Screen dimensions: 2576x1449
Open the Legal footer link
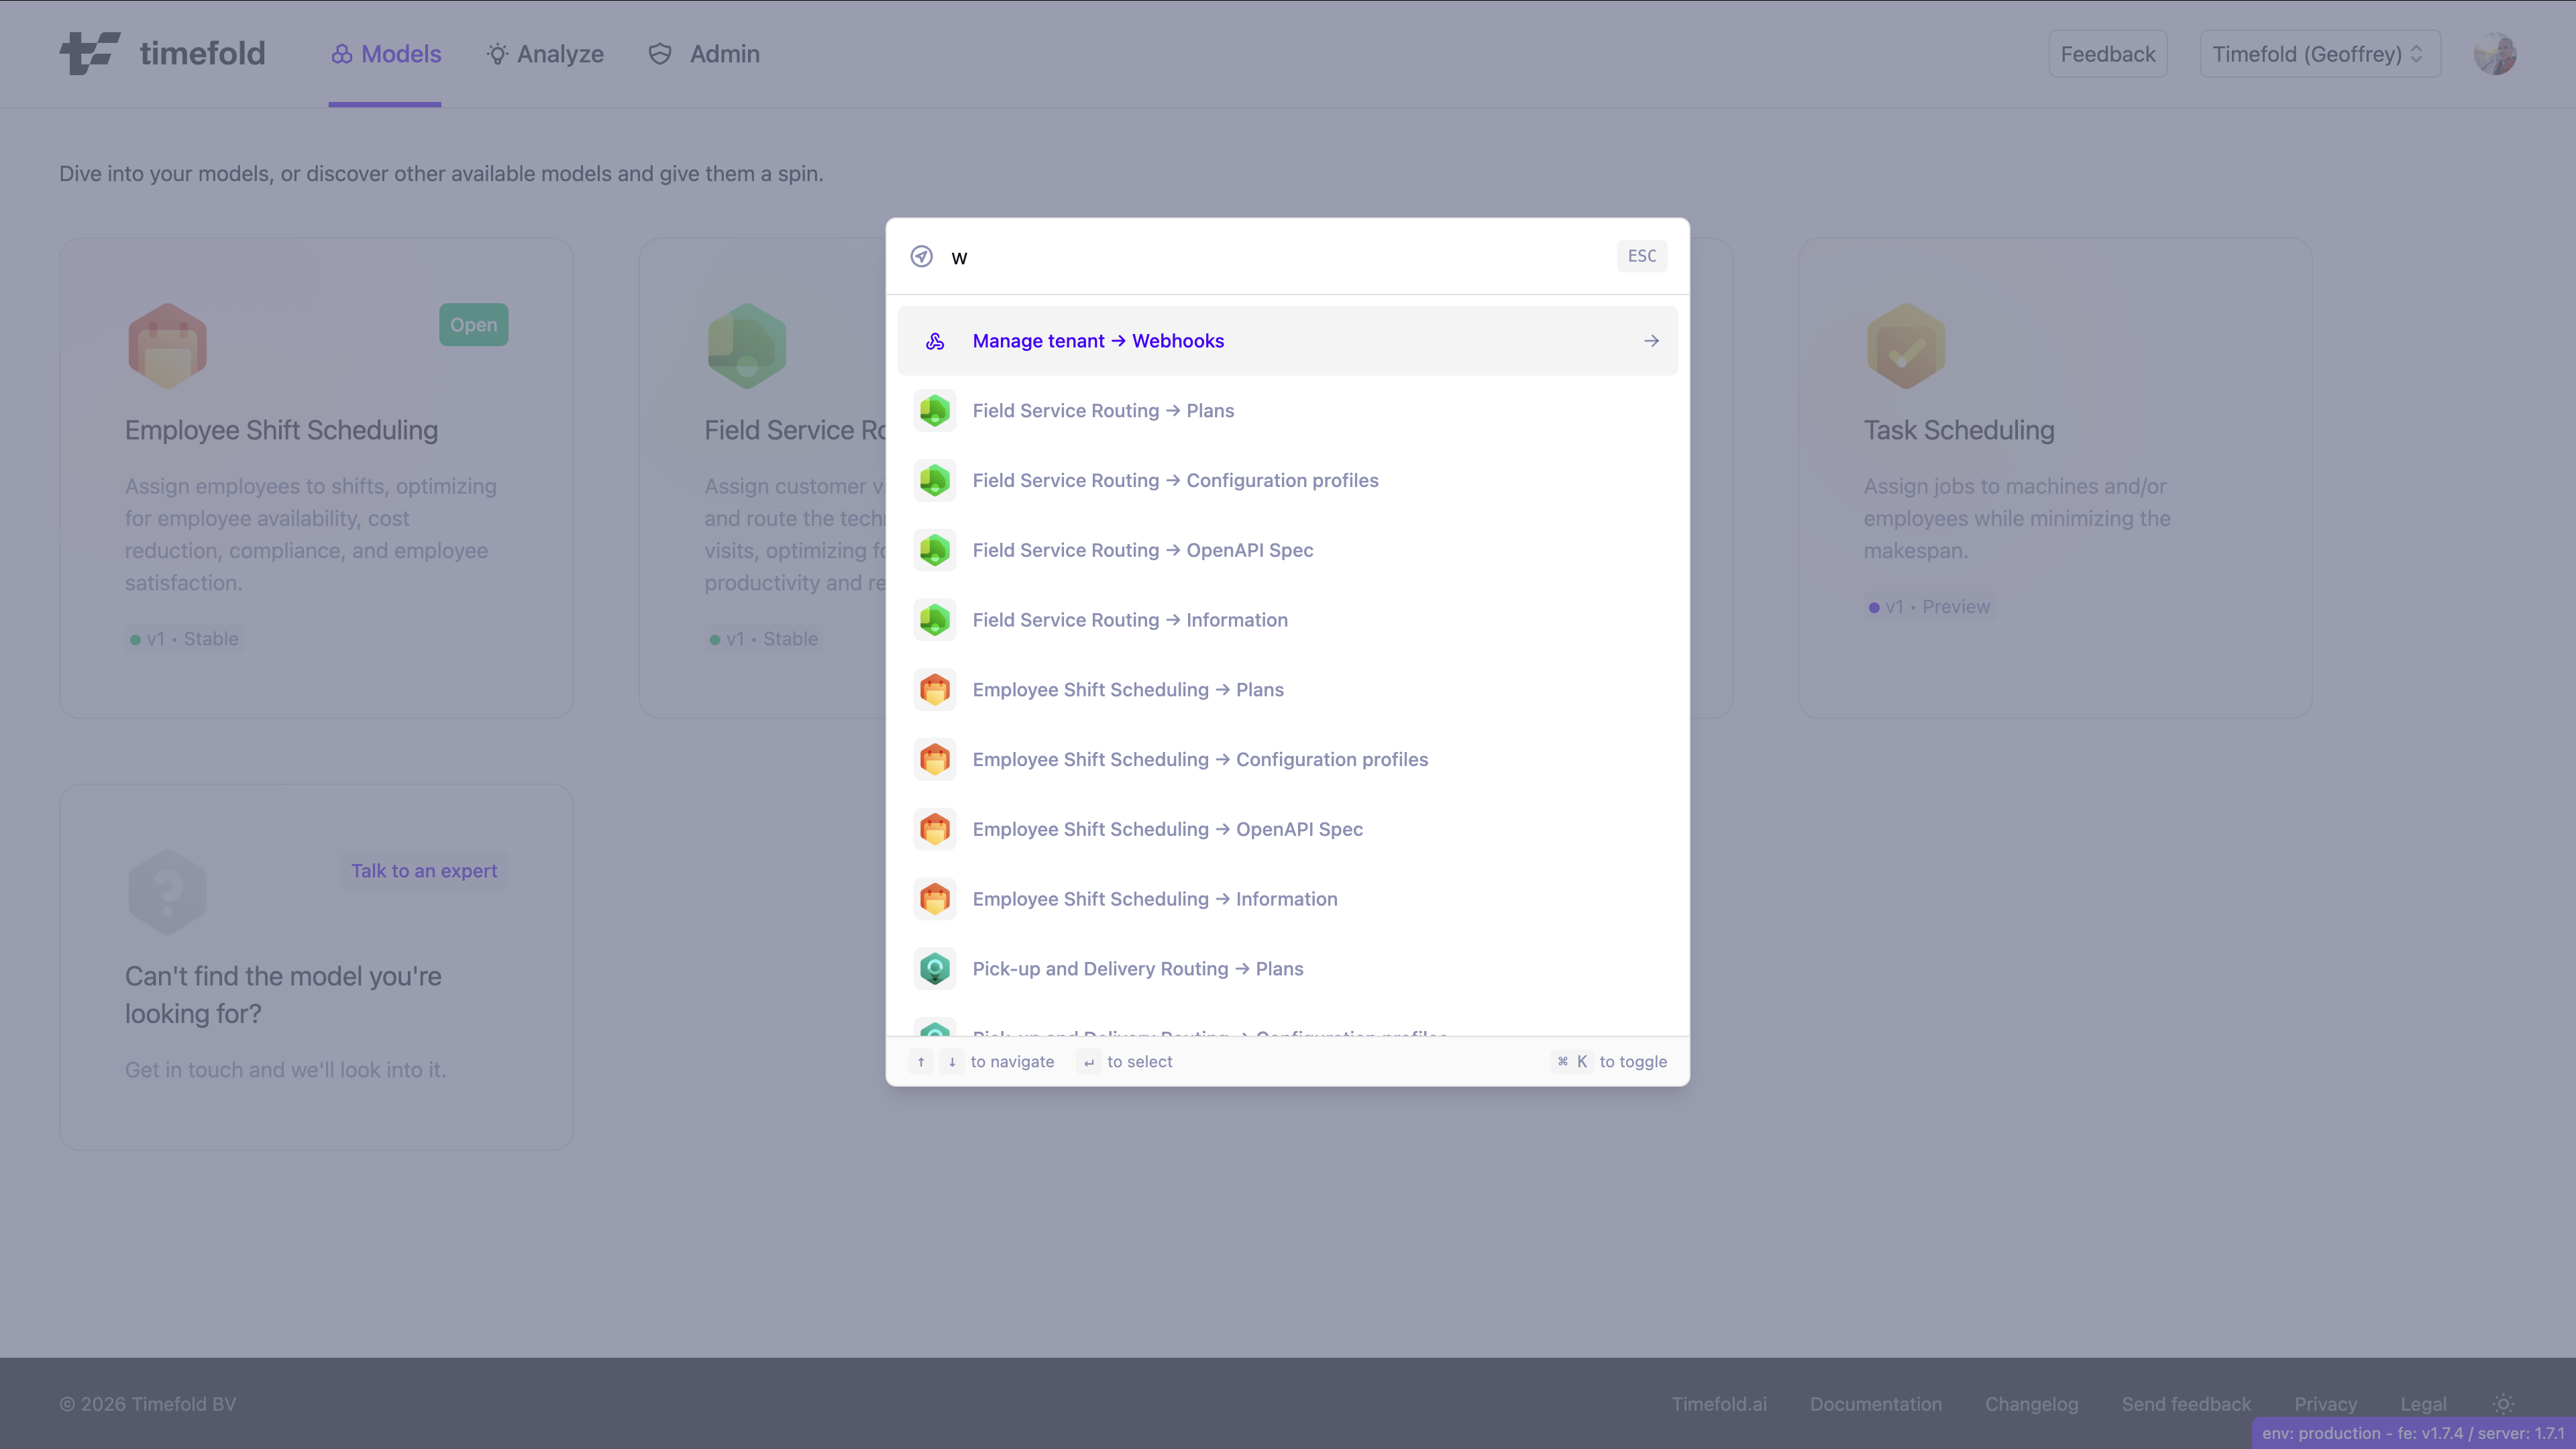click(2424, 1404)
